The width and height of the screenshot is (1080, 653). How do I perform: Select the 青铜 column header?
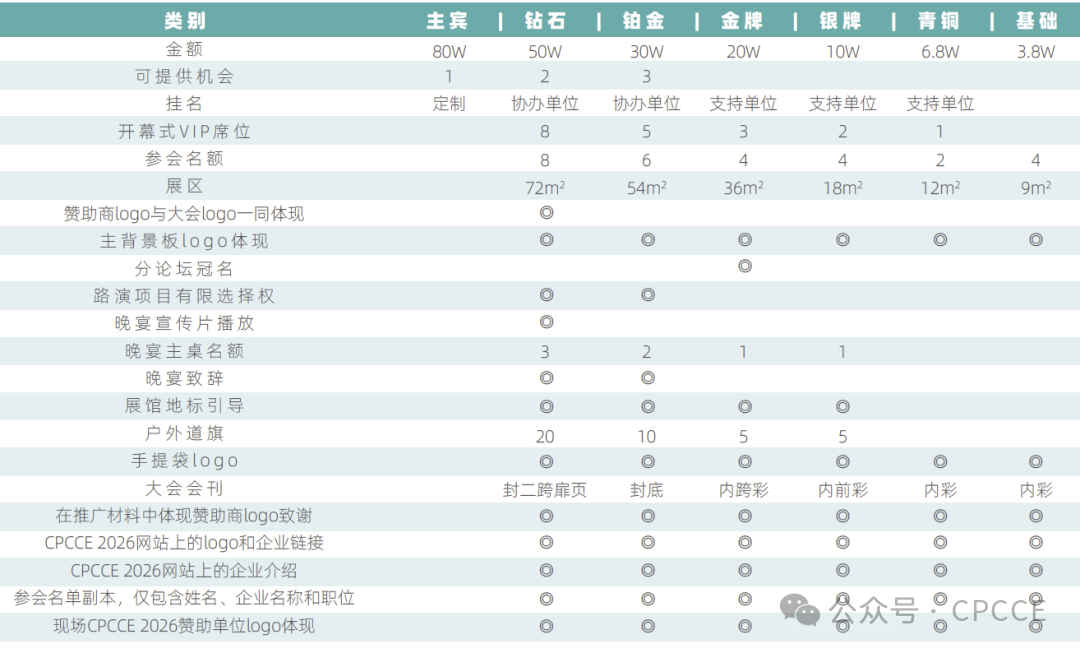[x=938, y=21]
